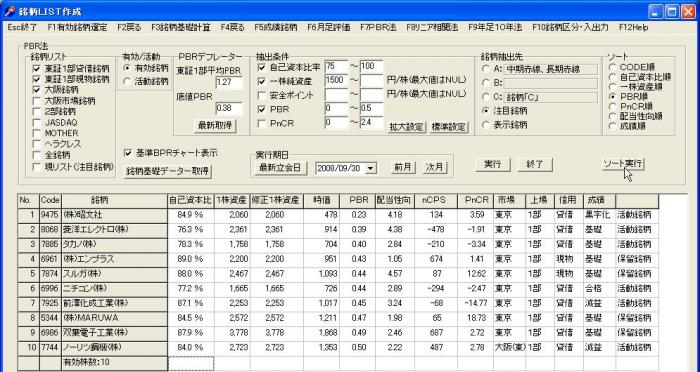Image resolution: width=700 pixels, height=372 pixels.
Task: Toggle 一株純資産 condition checkbox
Action: [262, 82]
